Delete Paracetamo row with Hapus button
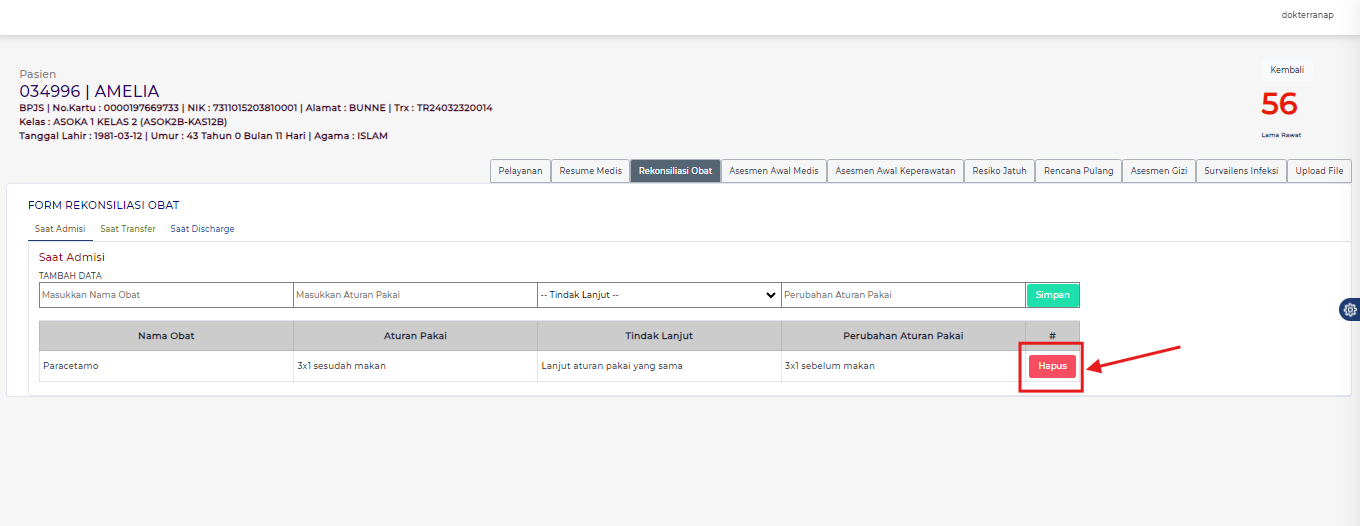 coord(1052,366)
